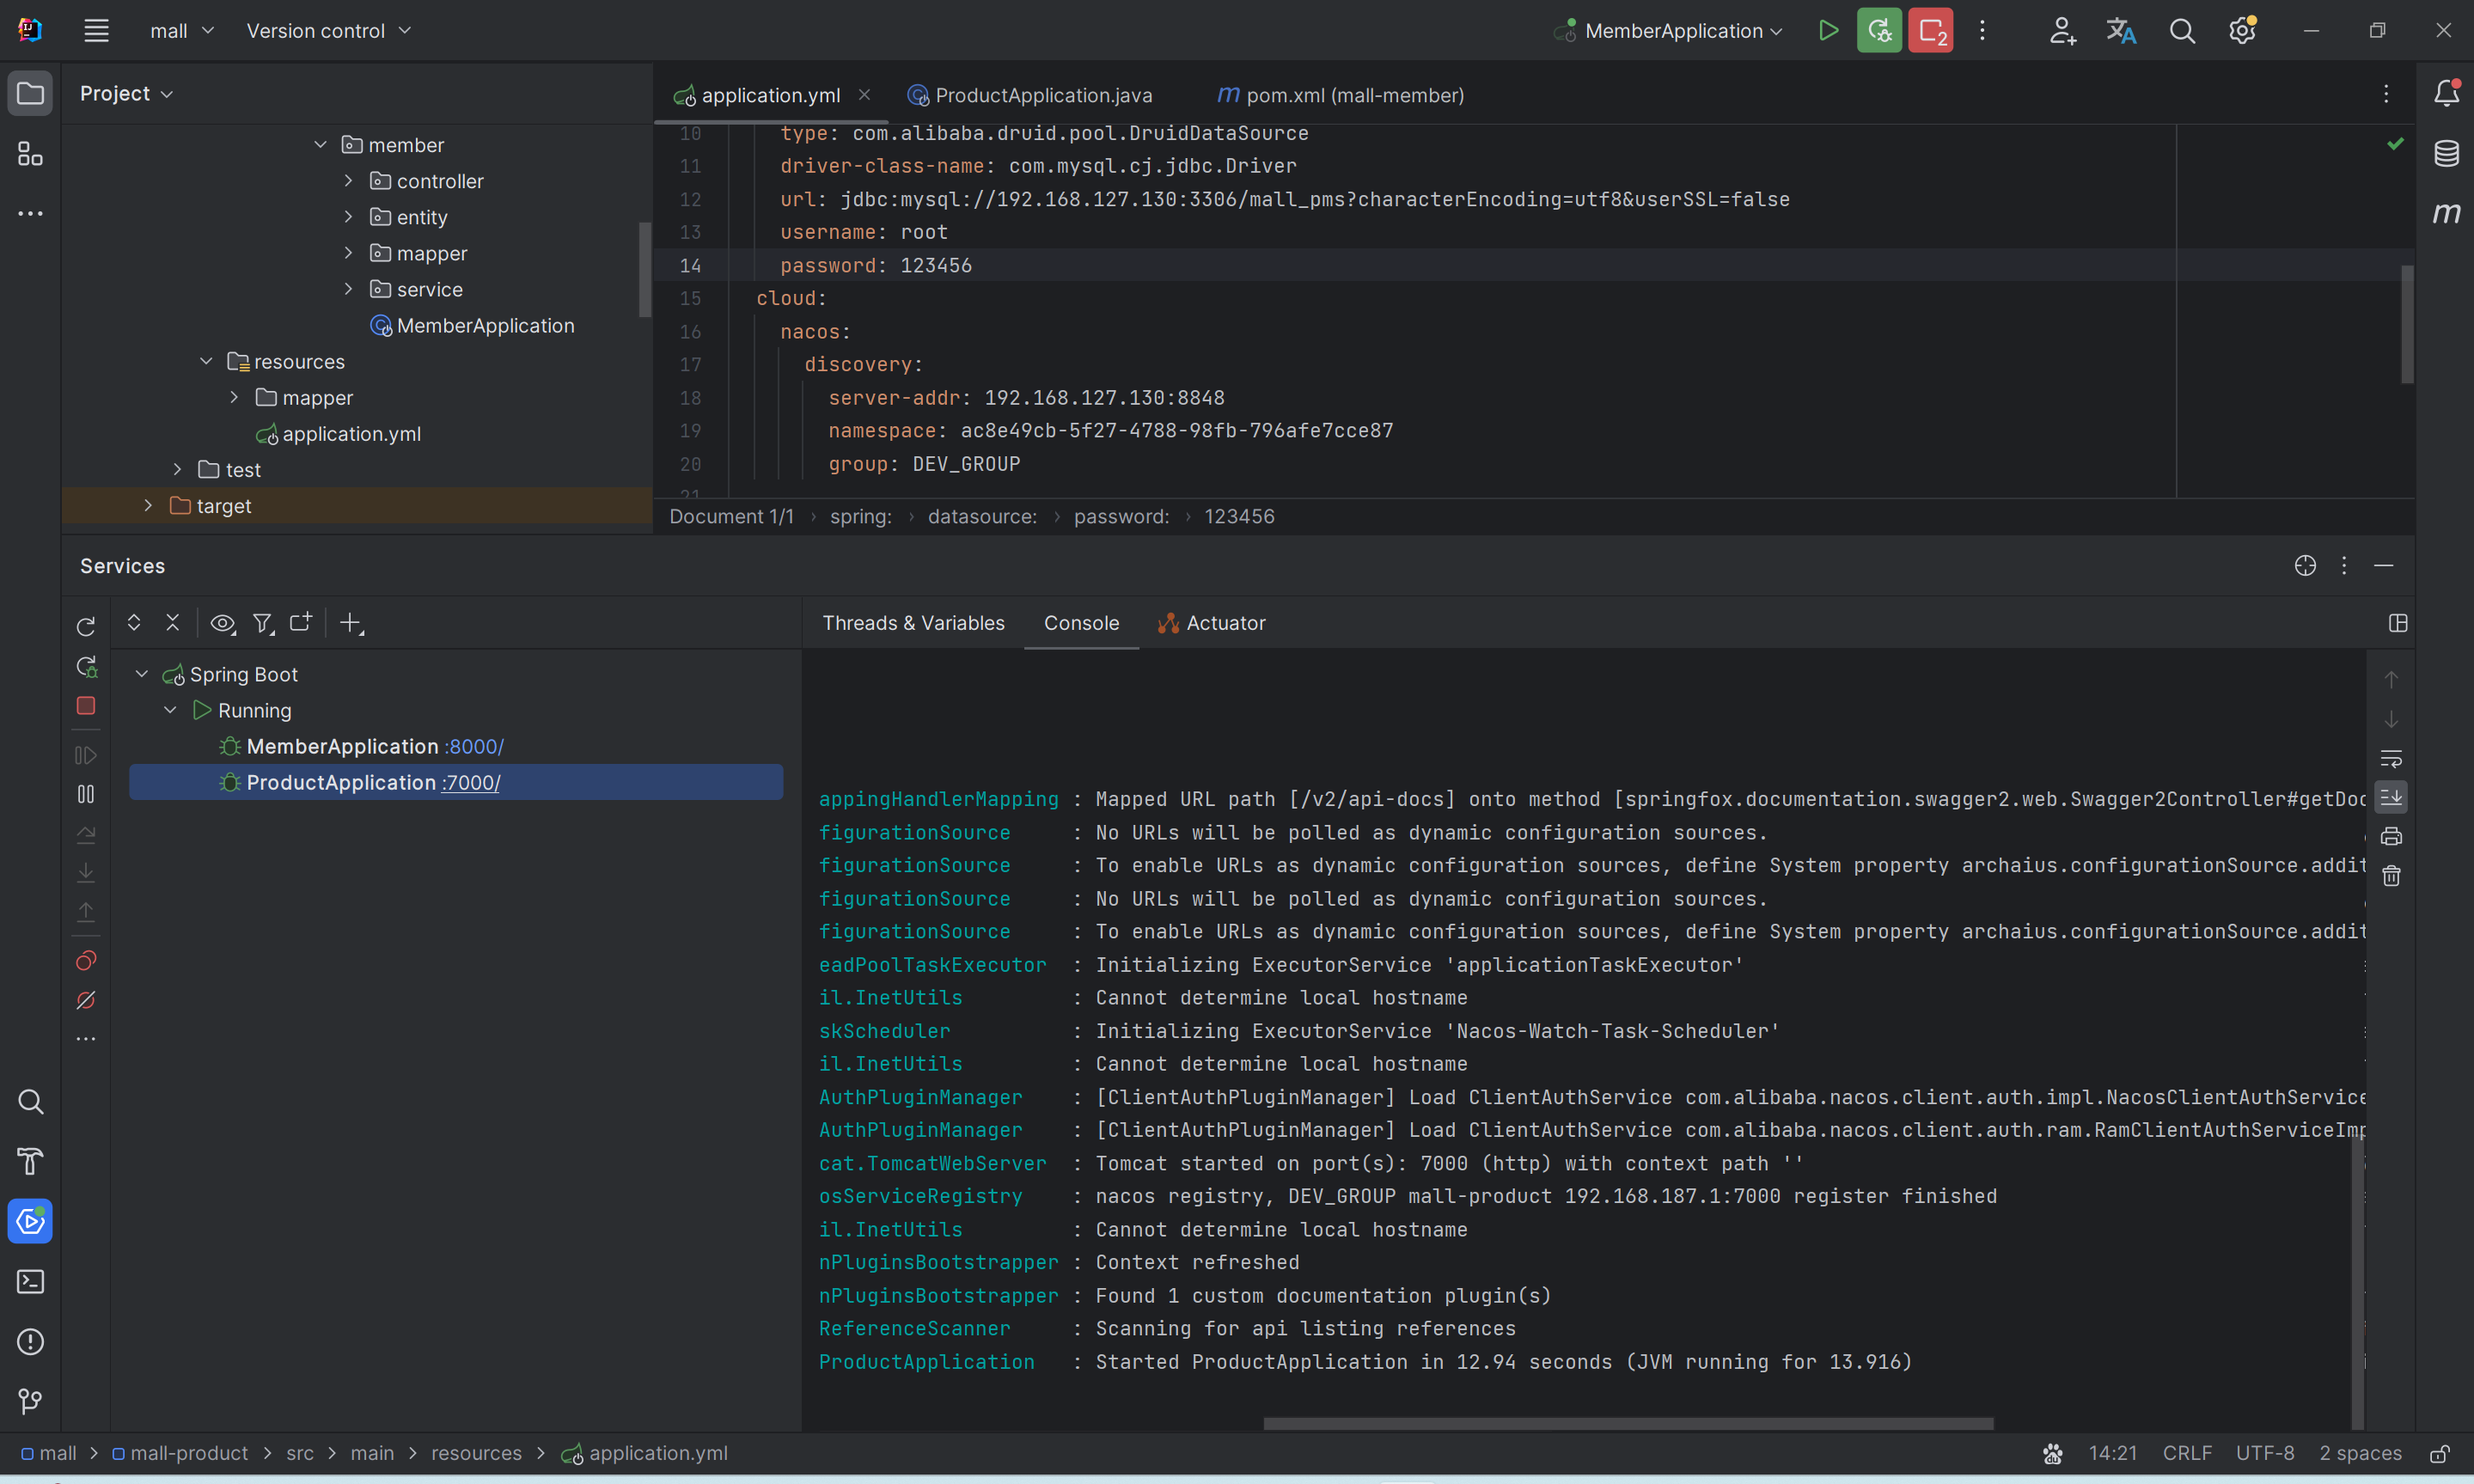Image resolution: width=2474 pixels, height=1484 pixels.
Task: Open the main hamburger menu
Action: 96,31
